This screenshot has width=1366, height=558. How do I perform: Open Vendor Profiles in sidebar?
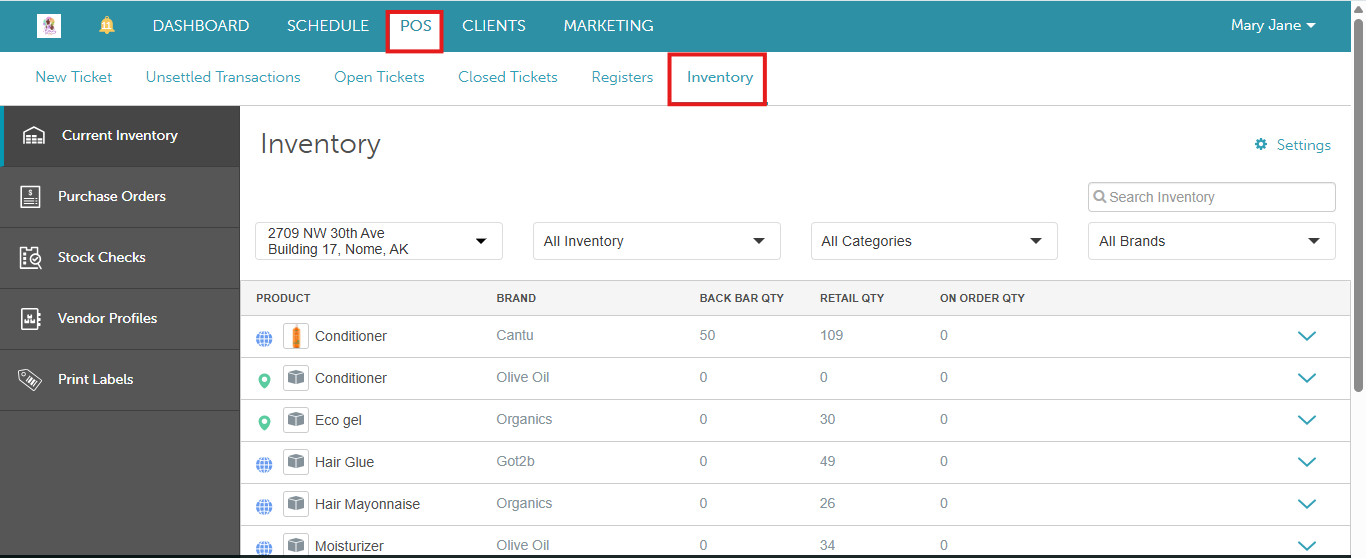click(120, 319)
